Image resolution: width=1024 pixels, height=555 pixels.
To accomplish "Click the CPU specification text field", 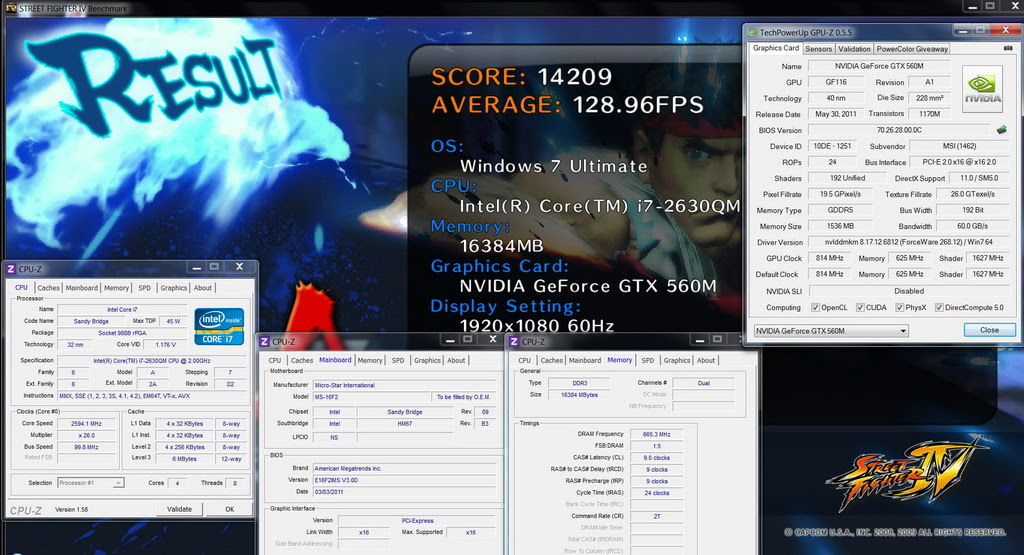I will coord(152,360).
